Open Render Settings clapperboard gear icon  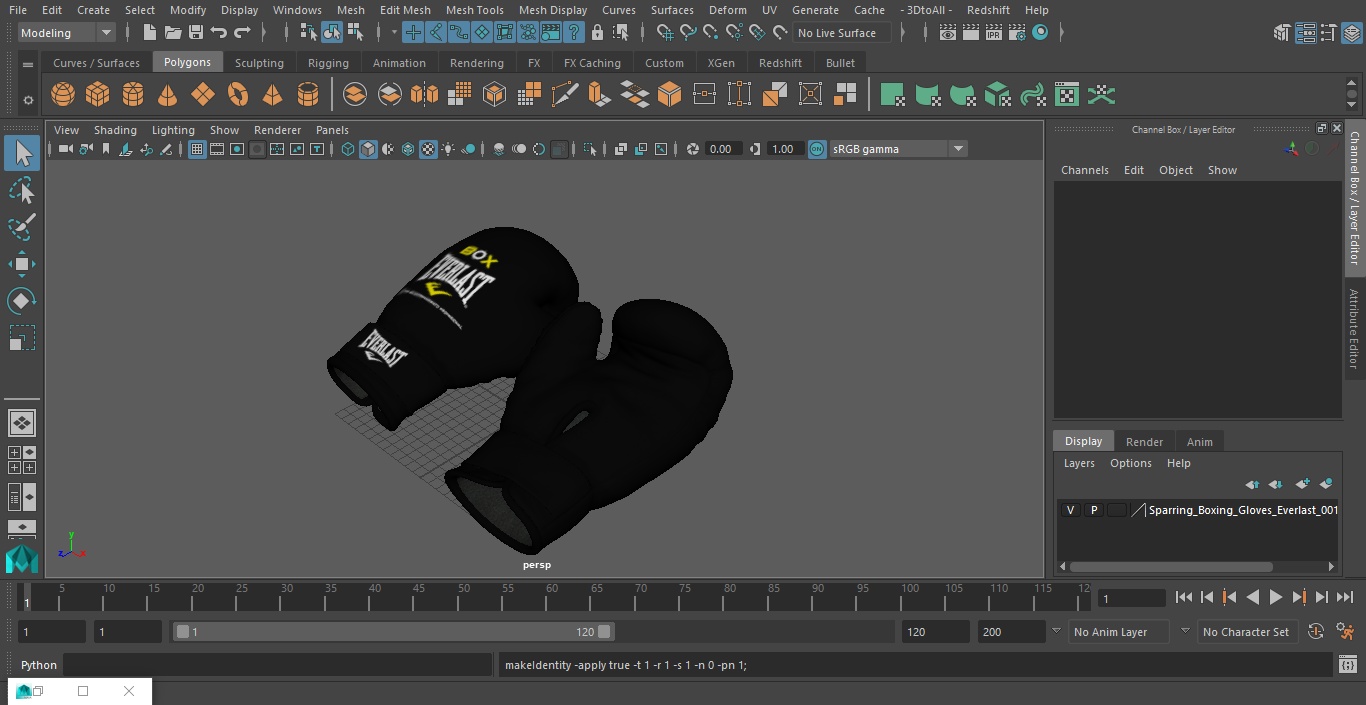tap(1017, 33)
